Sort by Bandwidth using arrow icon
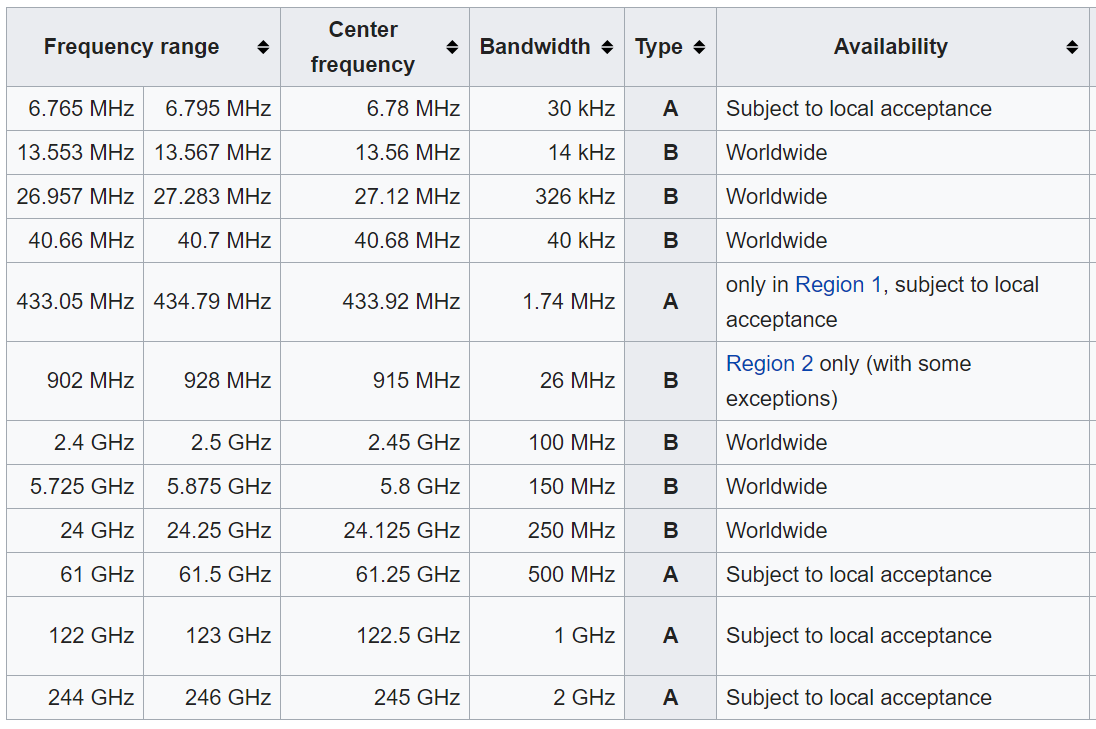The width and height of the screenshot is (1096, 729). [607, 47]
